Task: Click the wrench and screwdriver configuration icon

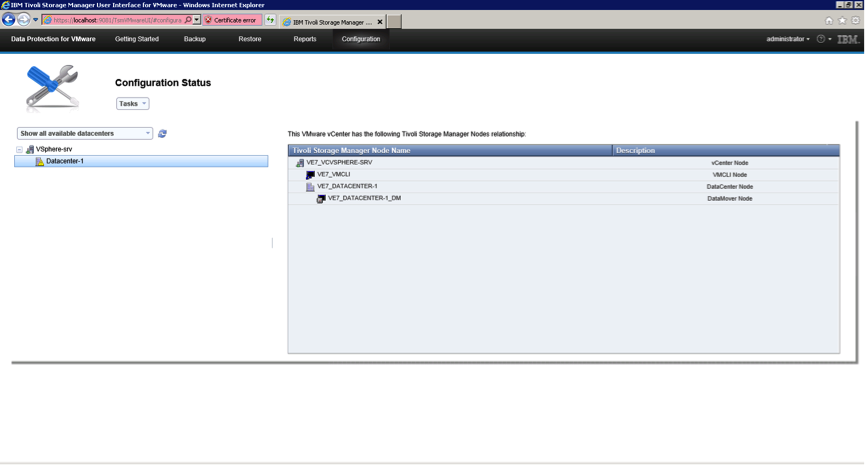Action: (52, 86)
